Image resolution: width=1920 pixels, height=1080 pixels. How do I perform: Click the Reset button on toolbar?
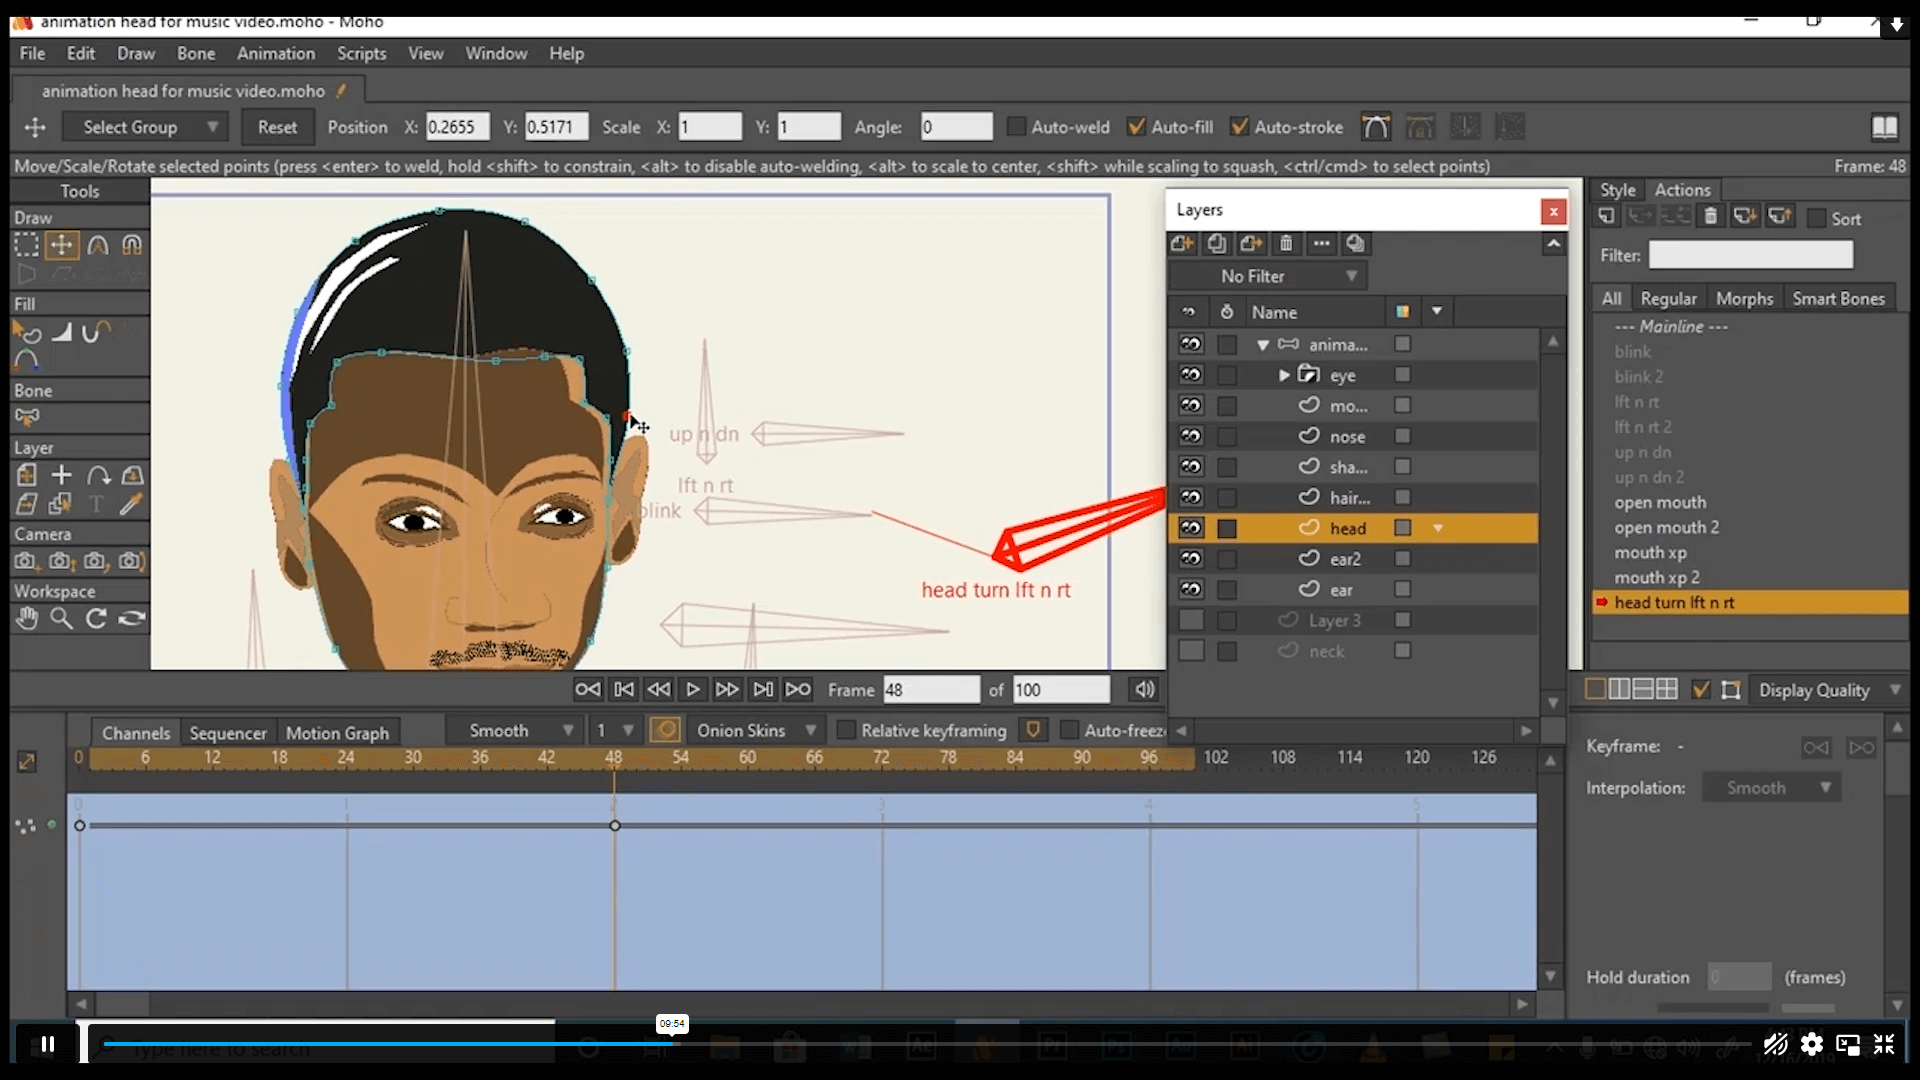pos(277,127)
